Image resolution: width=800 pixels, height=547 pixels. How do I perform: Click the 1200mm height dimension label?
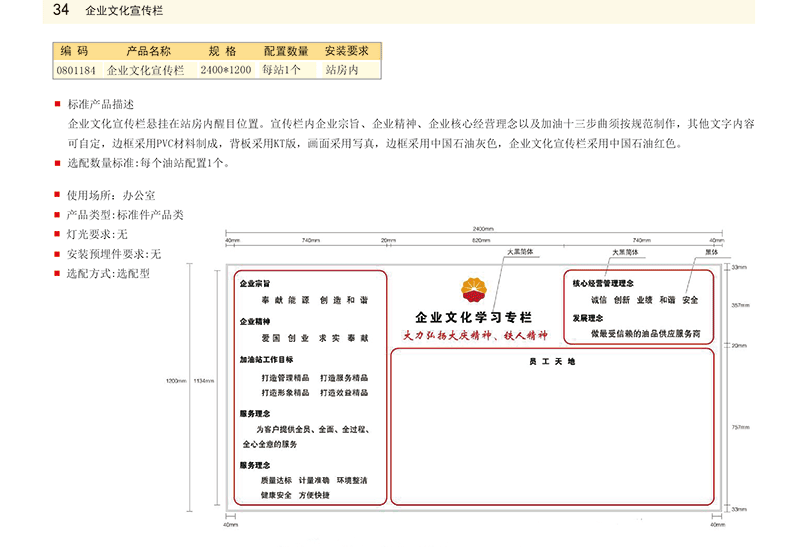point(176,381)
